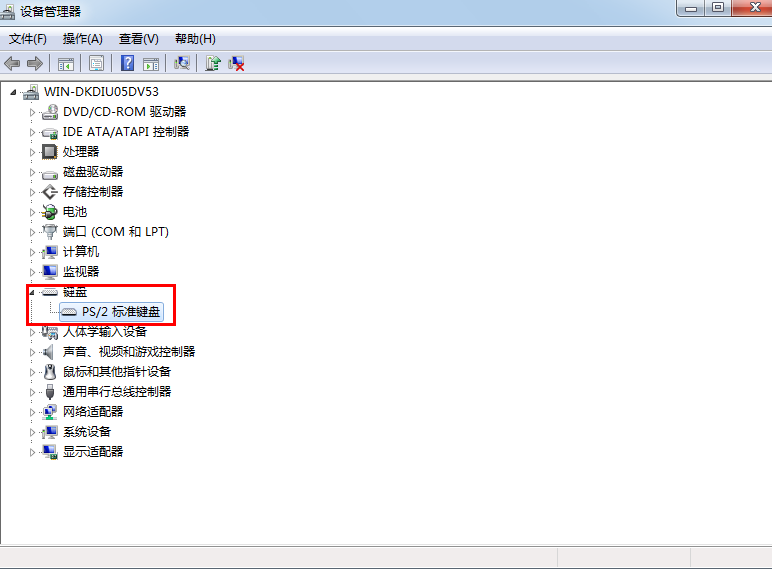Open the 操作(A) menu

[x=83, y=39]
